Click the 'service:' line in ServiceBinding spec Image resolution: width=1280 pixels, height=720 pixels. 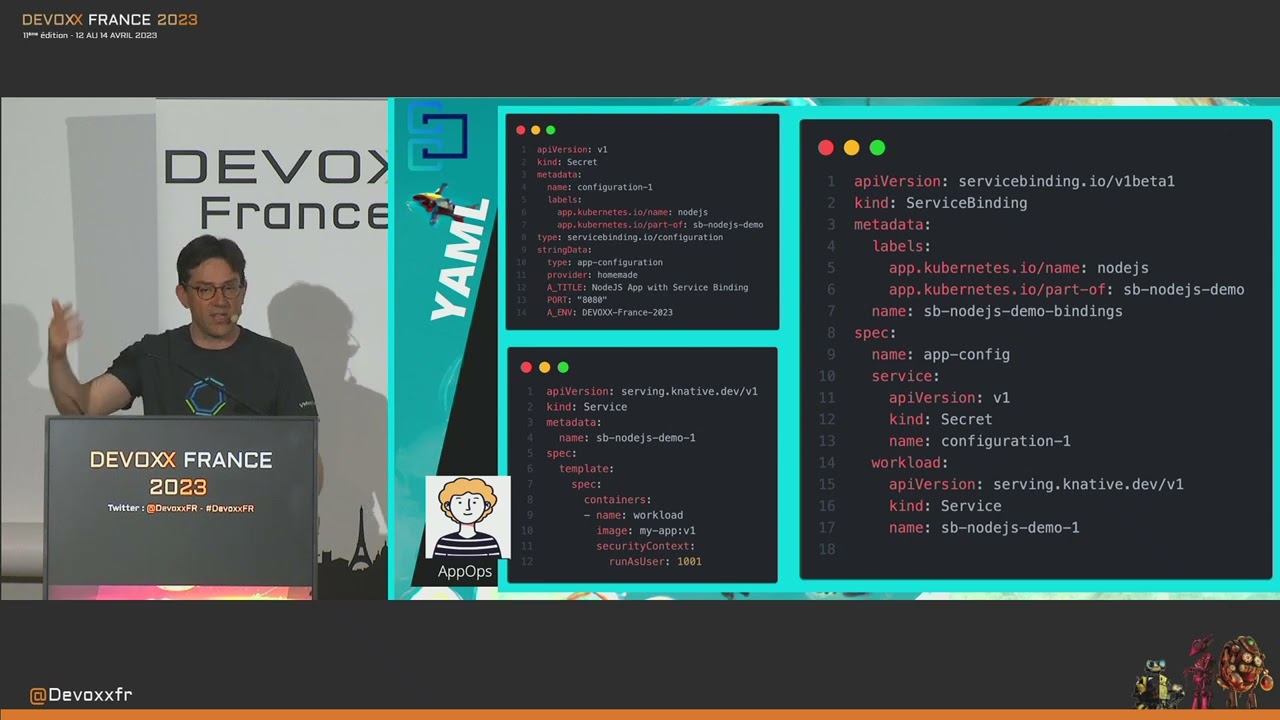pyautogui.click(x=905, y=376)
